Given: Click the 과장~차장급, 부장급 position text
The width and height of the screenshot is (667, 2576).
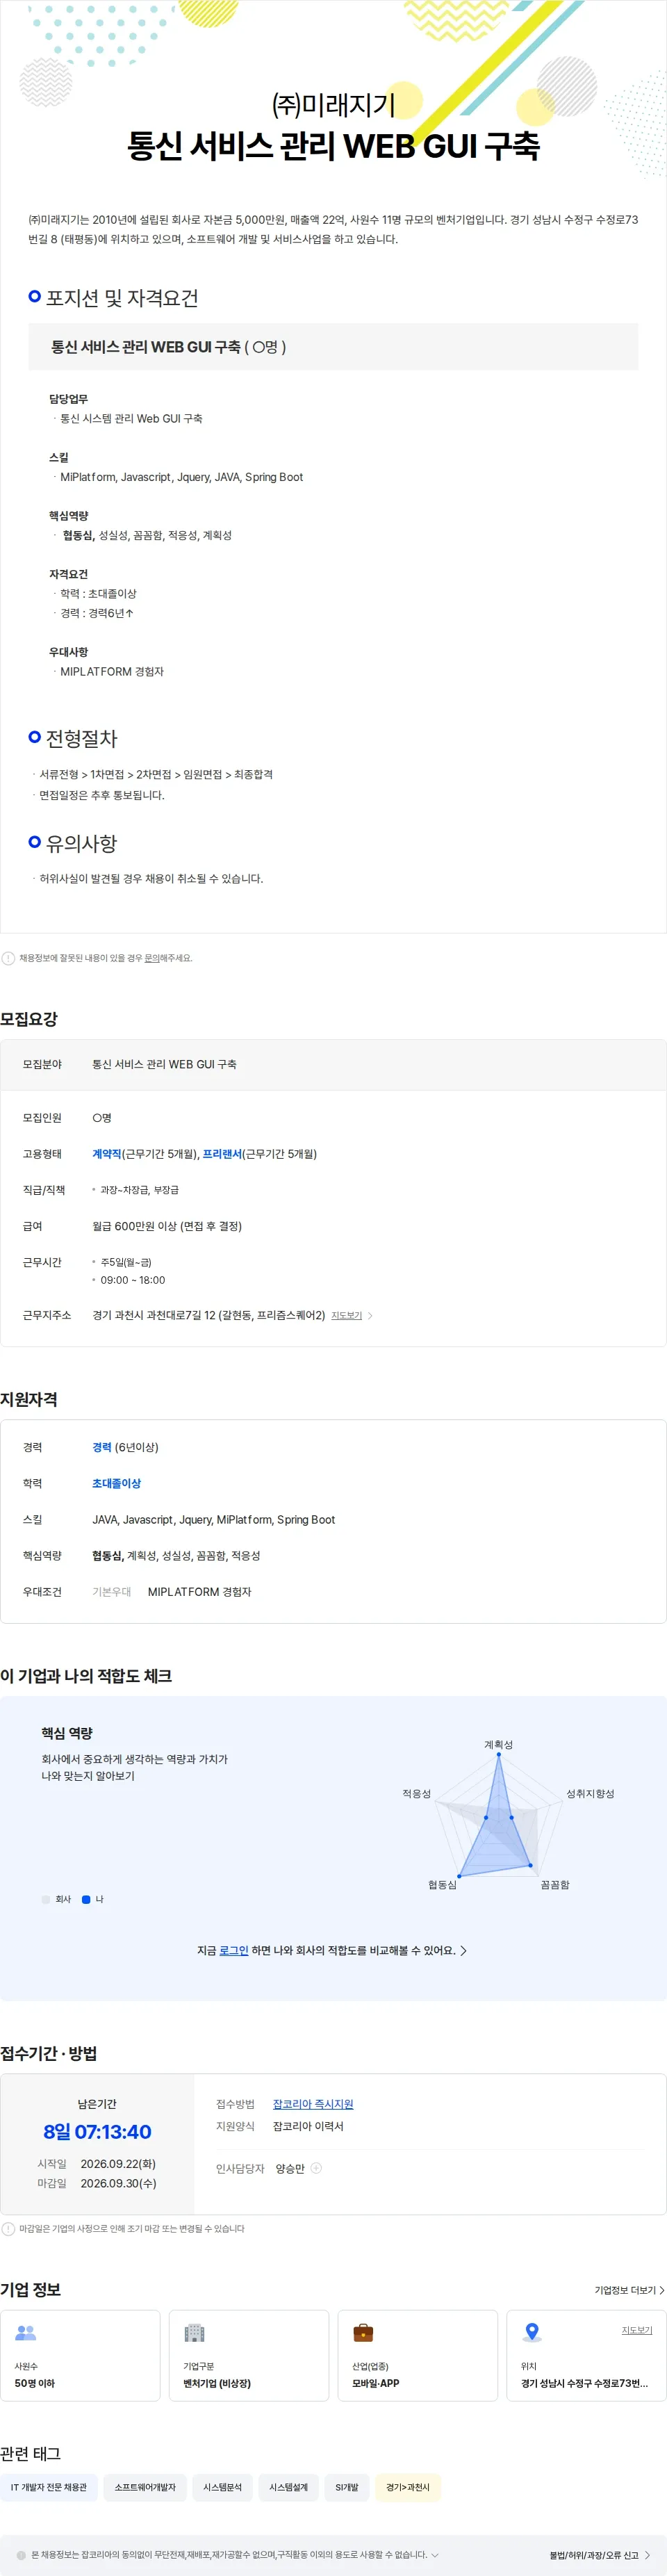Looking at the screenshot, I should 139,1190.
